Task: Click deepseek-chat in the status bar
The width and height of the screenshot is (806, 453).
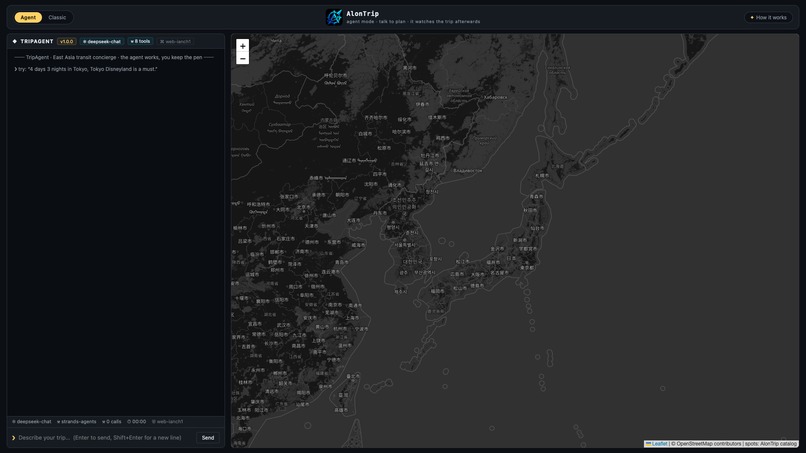Action: [32, 422]
